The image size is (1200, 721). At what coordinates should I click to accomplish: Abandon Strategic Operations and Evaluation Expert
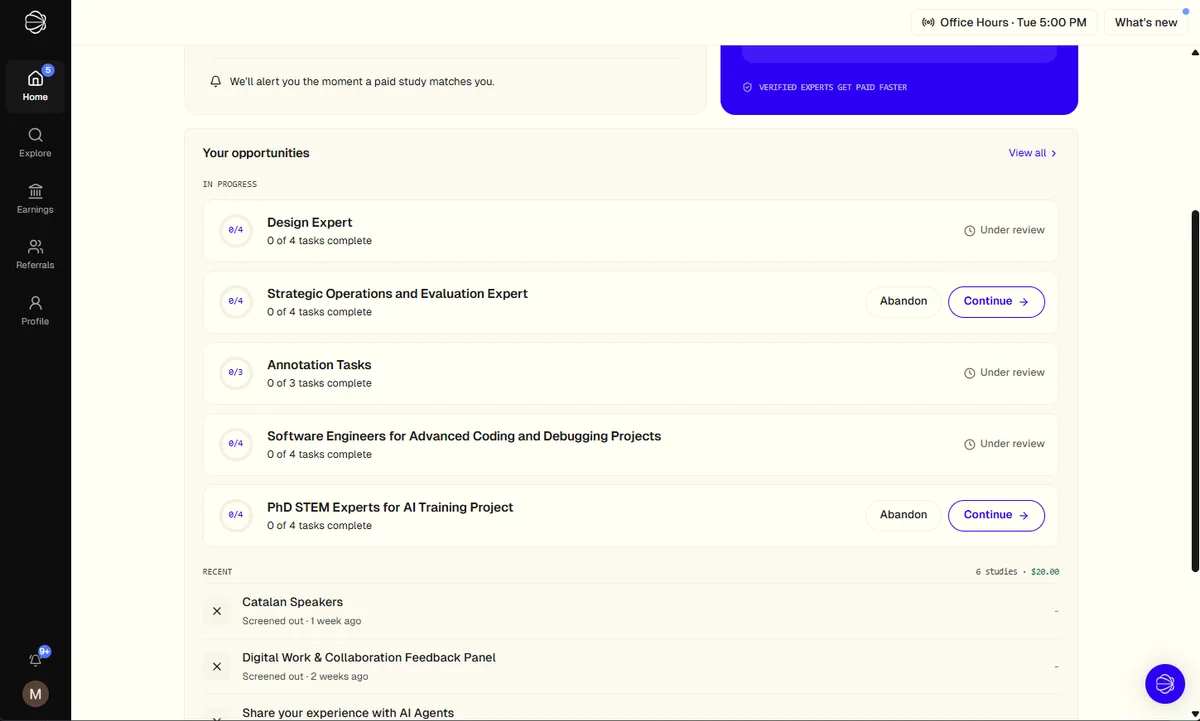click(903, 301)
